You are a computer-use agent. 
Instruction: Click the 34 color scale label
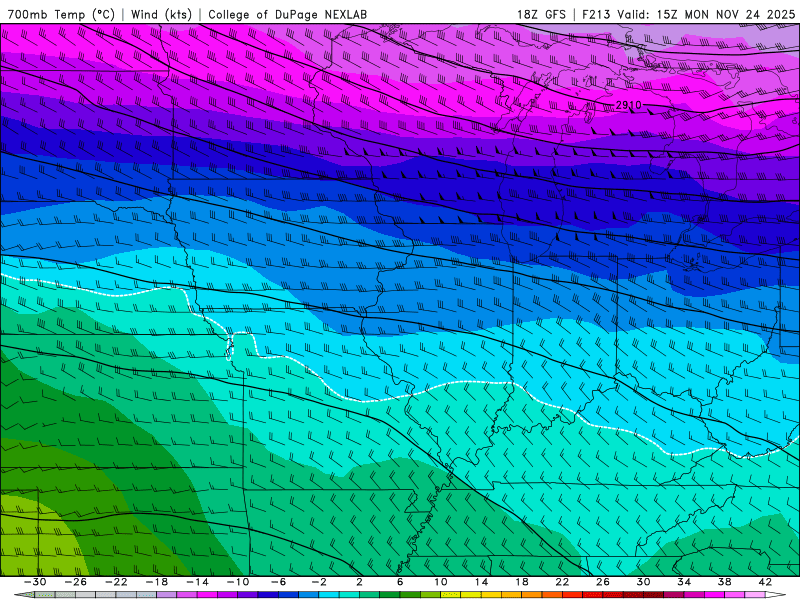tap(684, 582)
